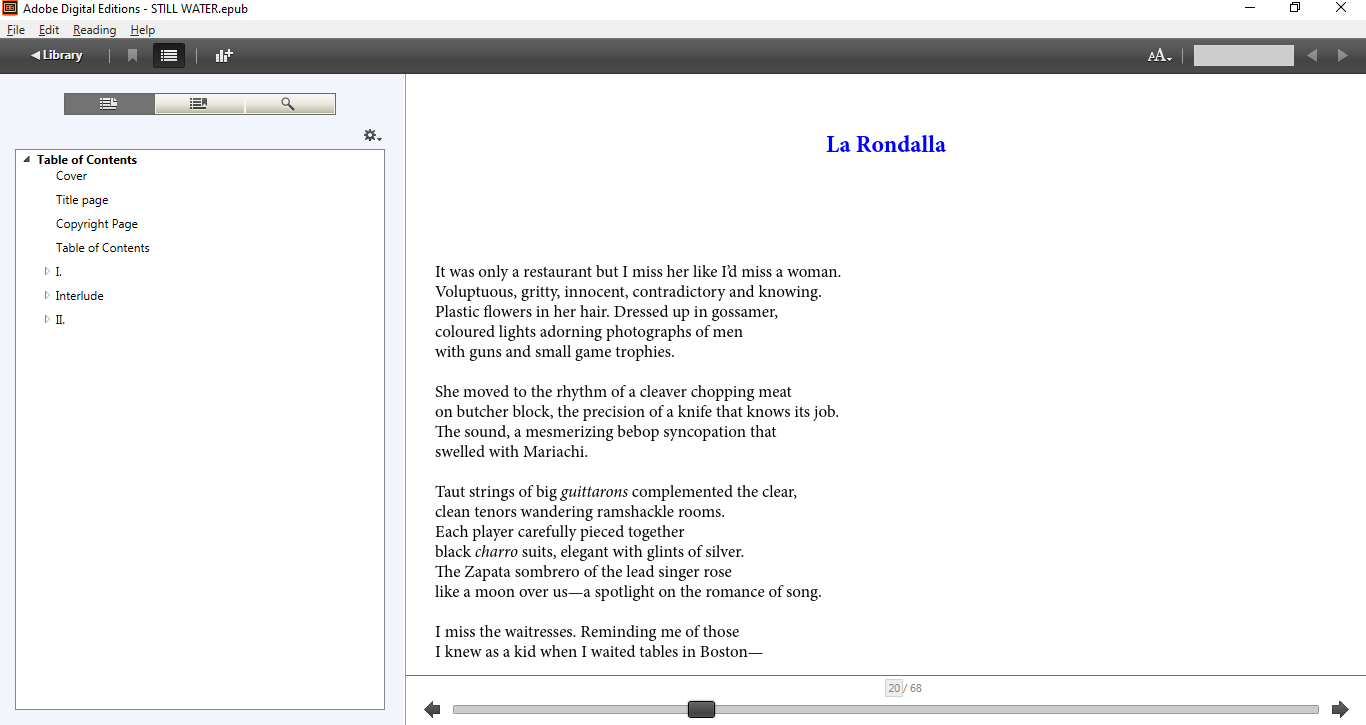Viewport: 1366px width, 725px height.
Task: Click the add-to-bookshelf chart plus icon
Action: [224, 56]
